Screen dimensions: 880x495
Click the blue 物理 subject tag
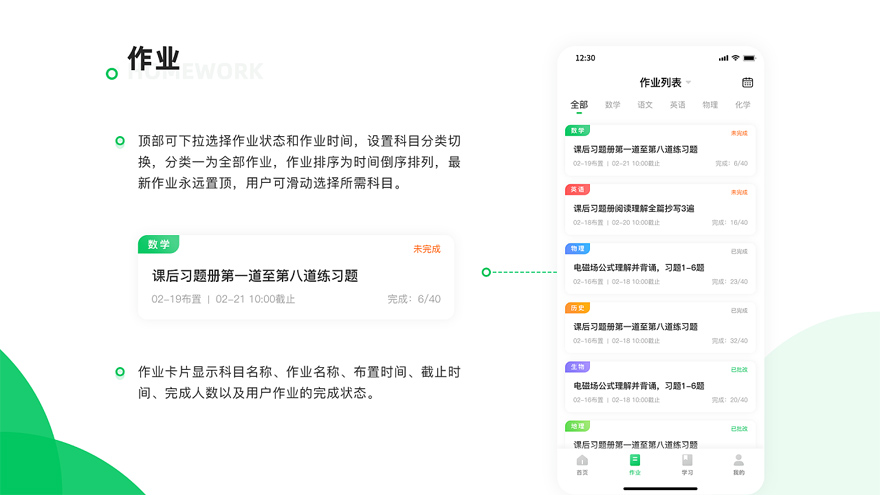click(x=577, y=249)
